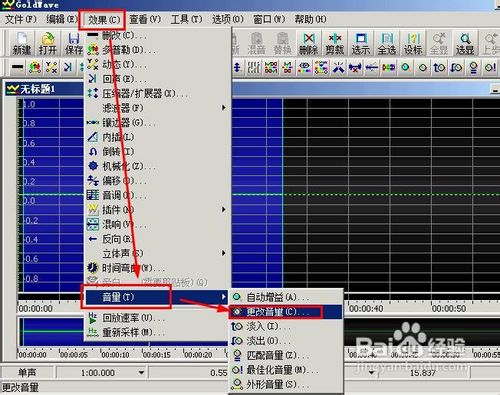Click the 打开 (Open) toolbar button
500x395 pixels.
point(48,43)
